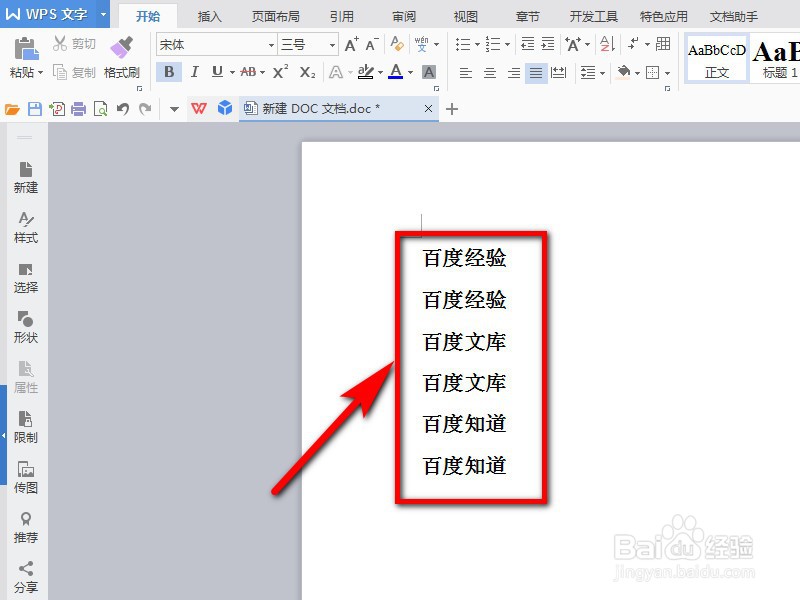
Task: Click the undo arrow icon
Action: coord(122,109)
